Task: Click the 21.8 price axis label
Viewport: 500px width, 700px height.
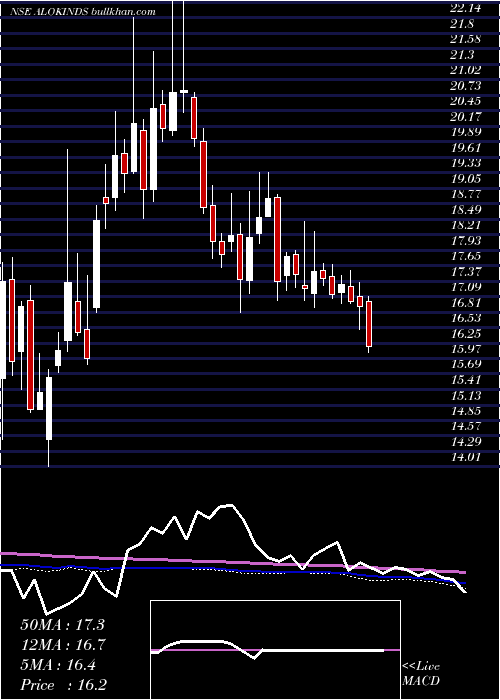Action: pos(462,23)
